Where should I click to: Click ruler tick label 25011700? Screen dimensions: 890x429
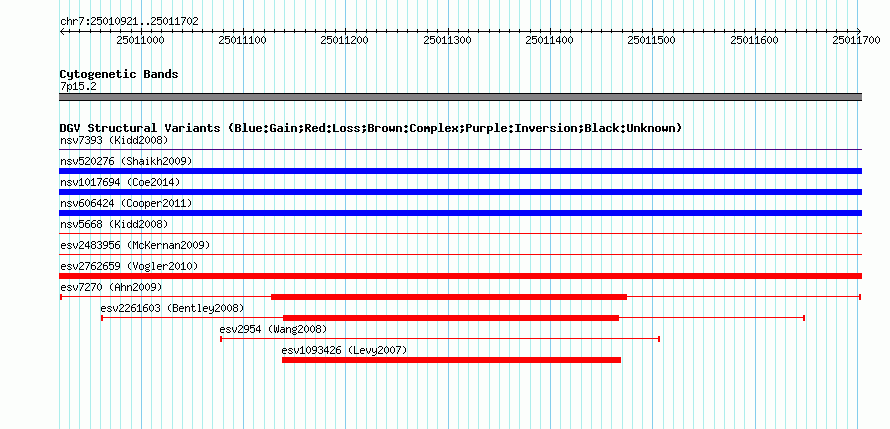tap(857, 40)
